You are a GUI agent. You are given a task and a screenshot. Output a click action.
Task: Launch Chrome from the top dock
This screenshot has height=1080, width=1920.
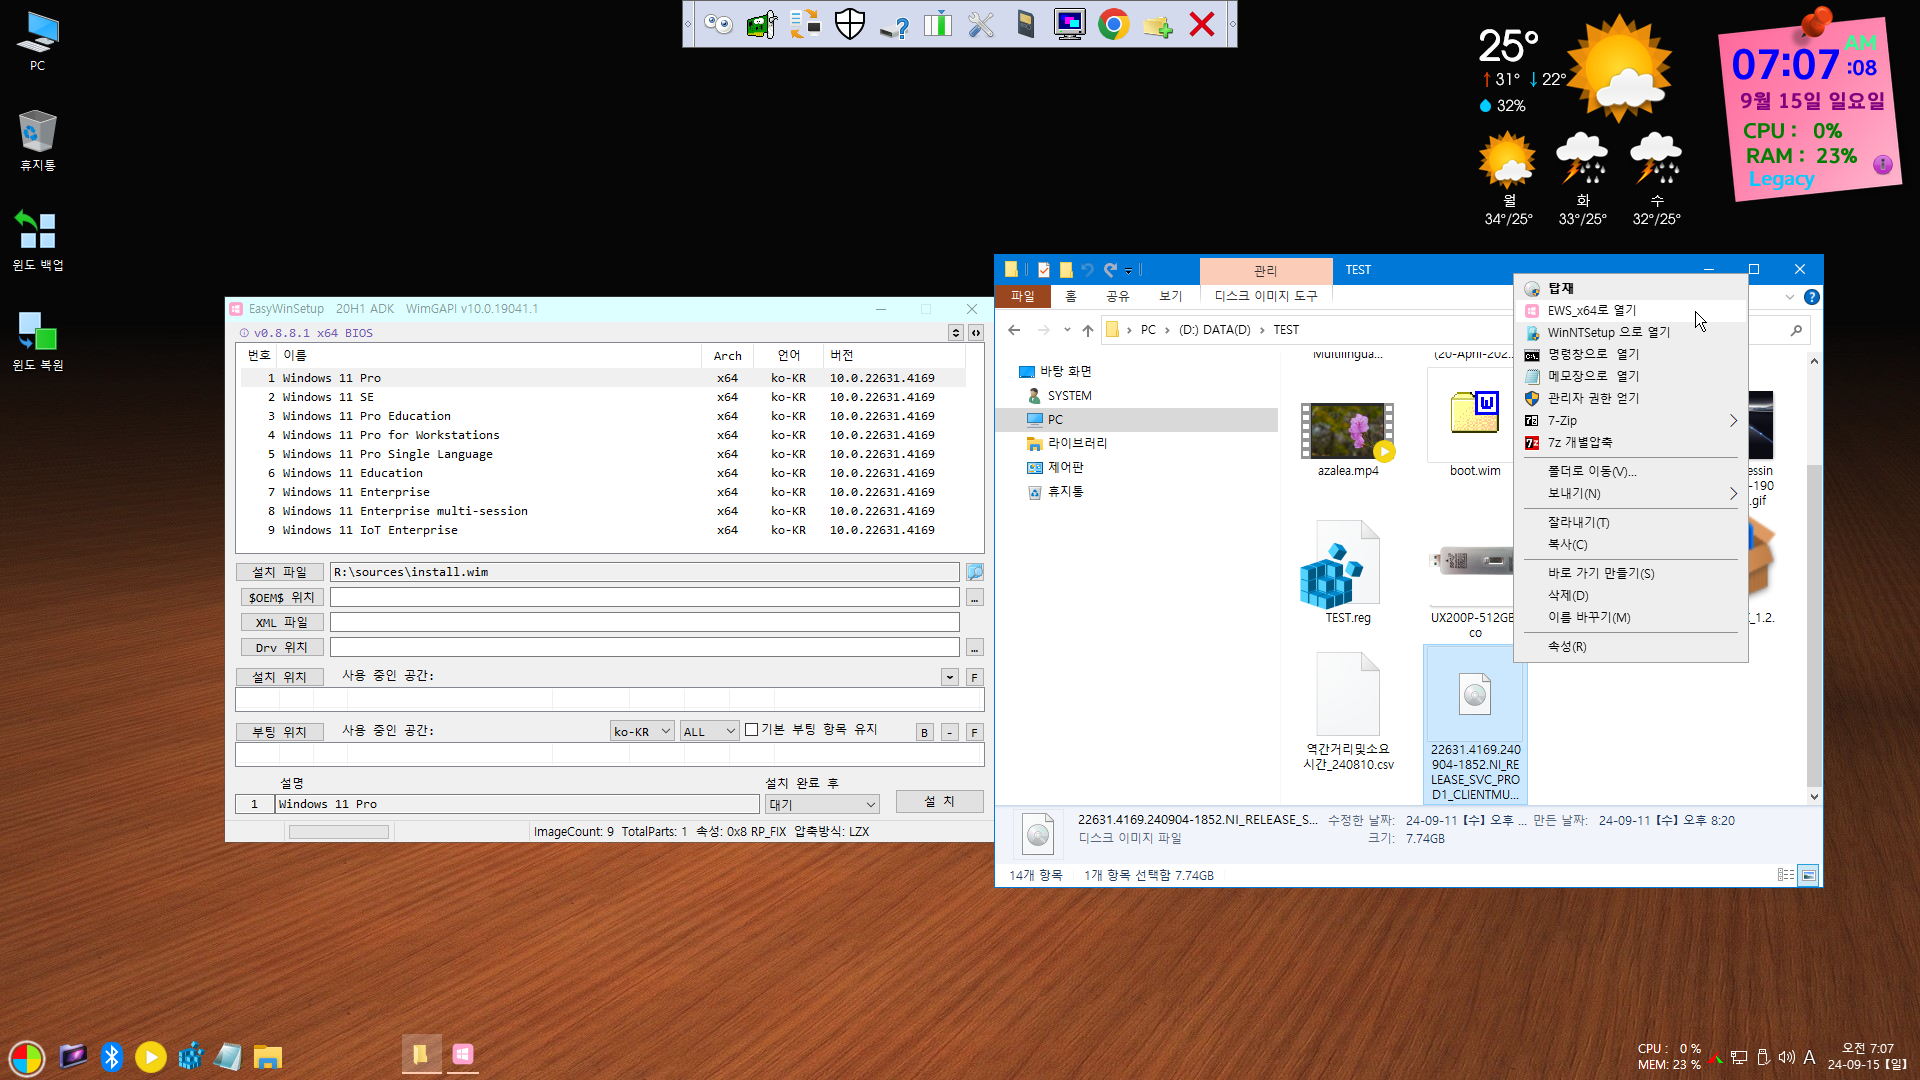point(1113,24)
